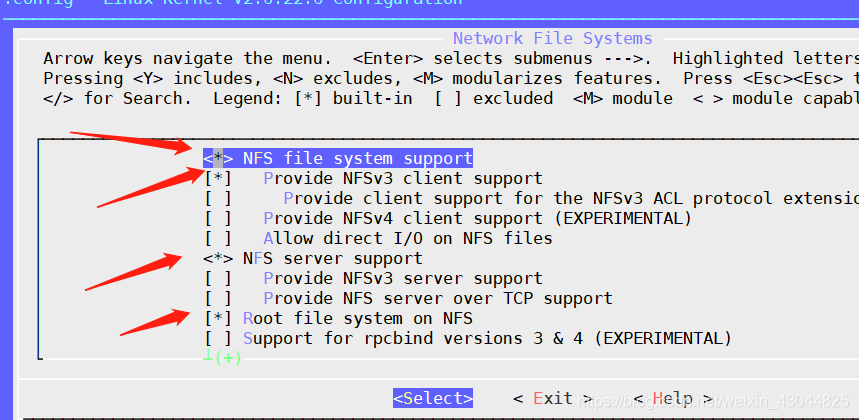
Task: Toggle Root file system on NFS checkbox
Action: (218, 318)
